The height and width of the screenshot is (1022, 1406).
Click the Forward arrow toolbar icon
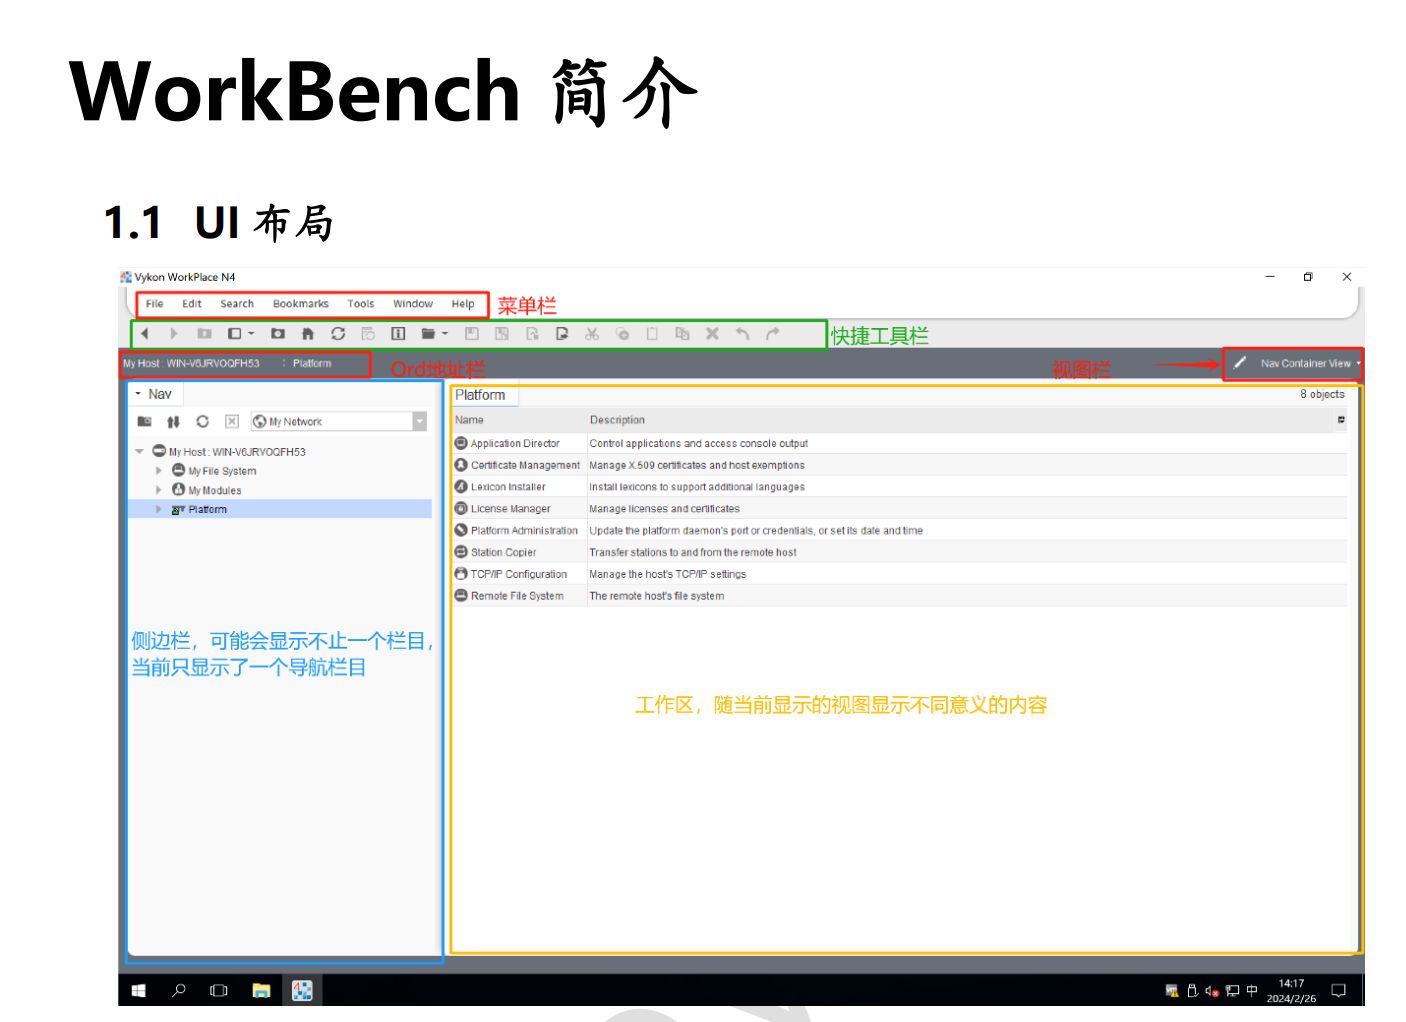coord(174,334)
